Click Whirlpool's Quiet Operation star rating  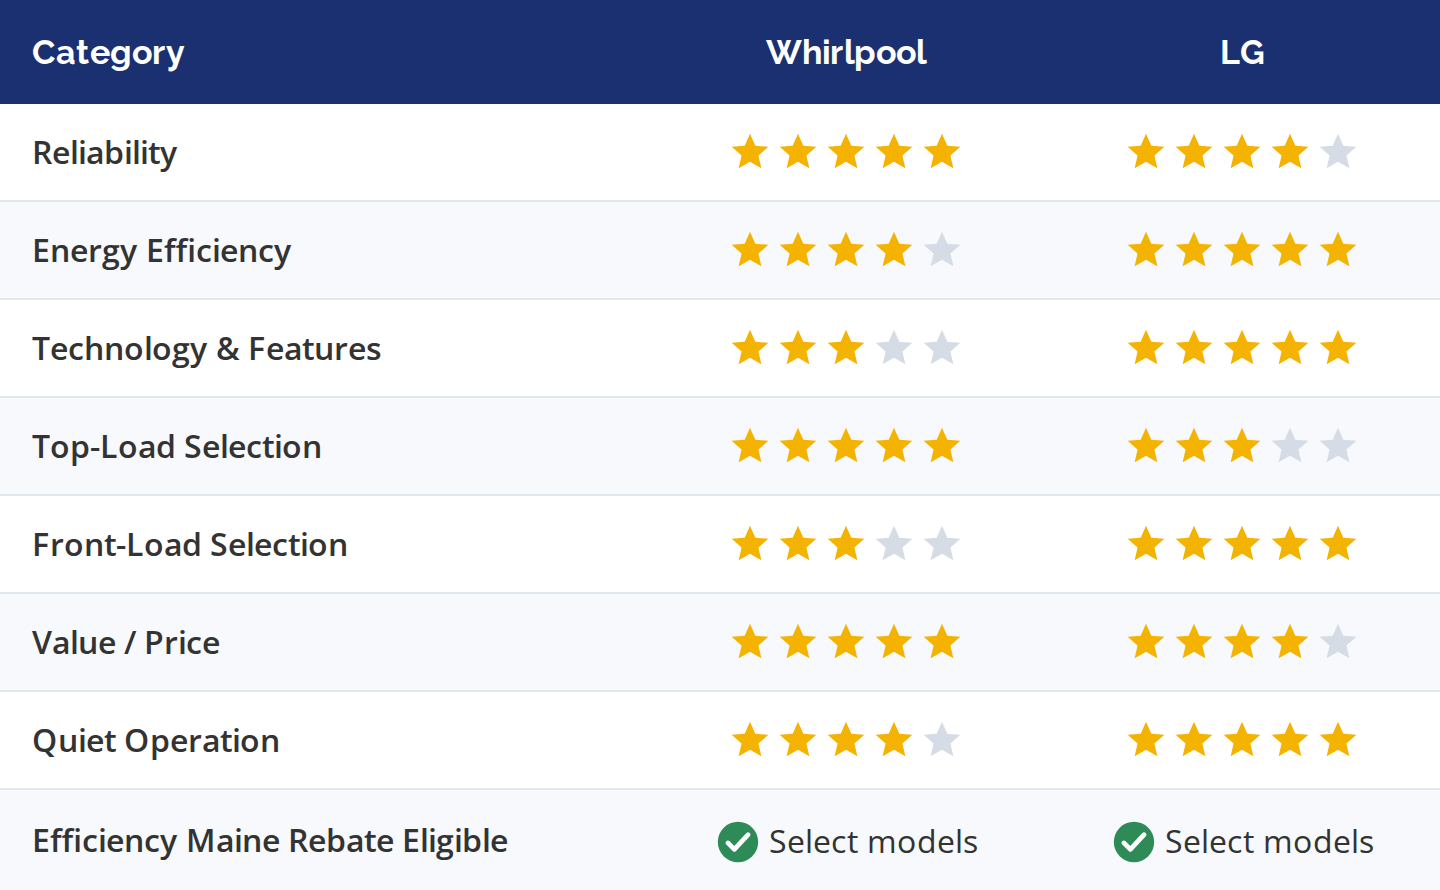[846, 741]
